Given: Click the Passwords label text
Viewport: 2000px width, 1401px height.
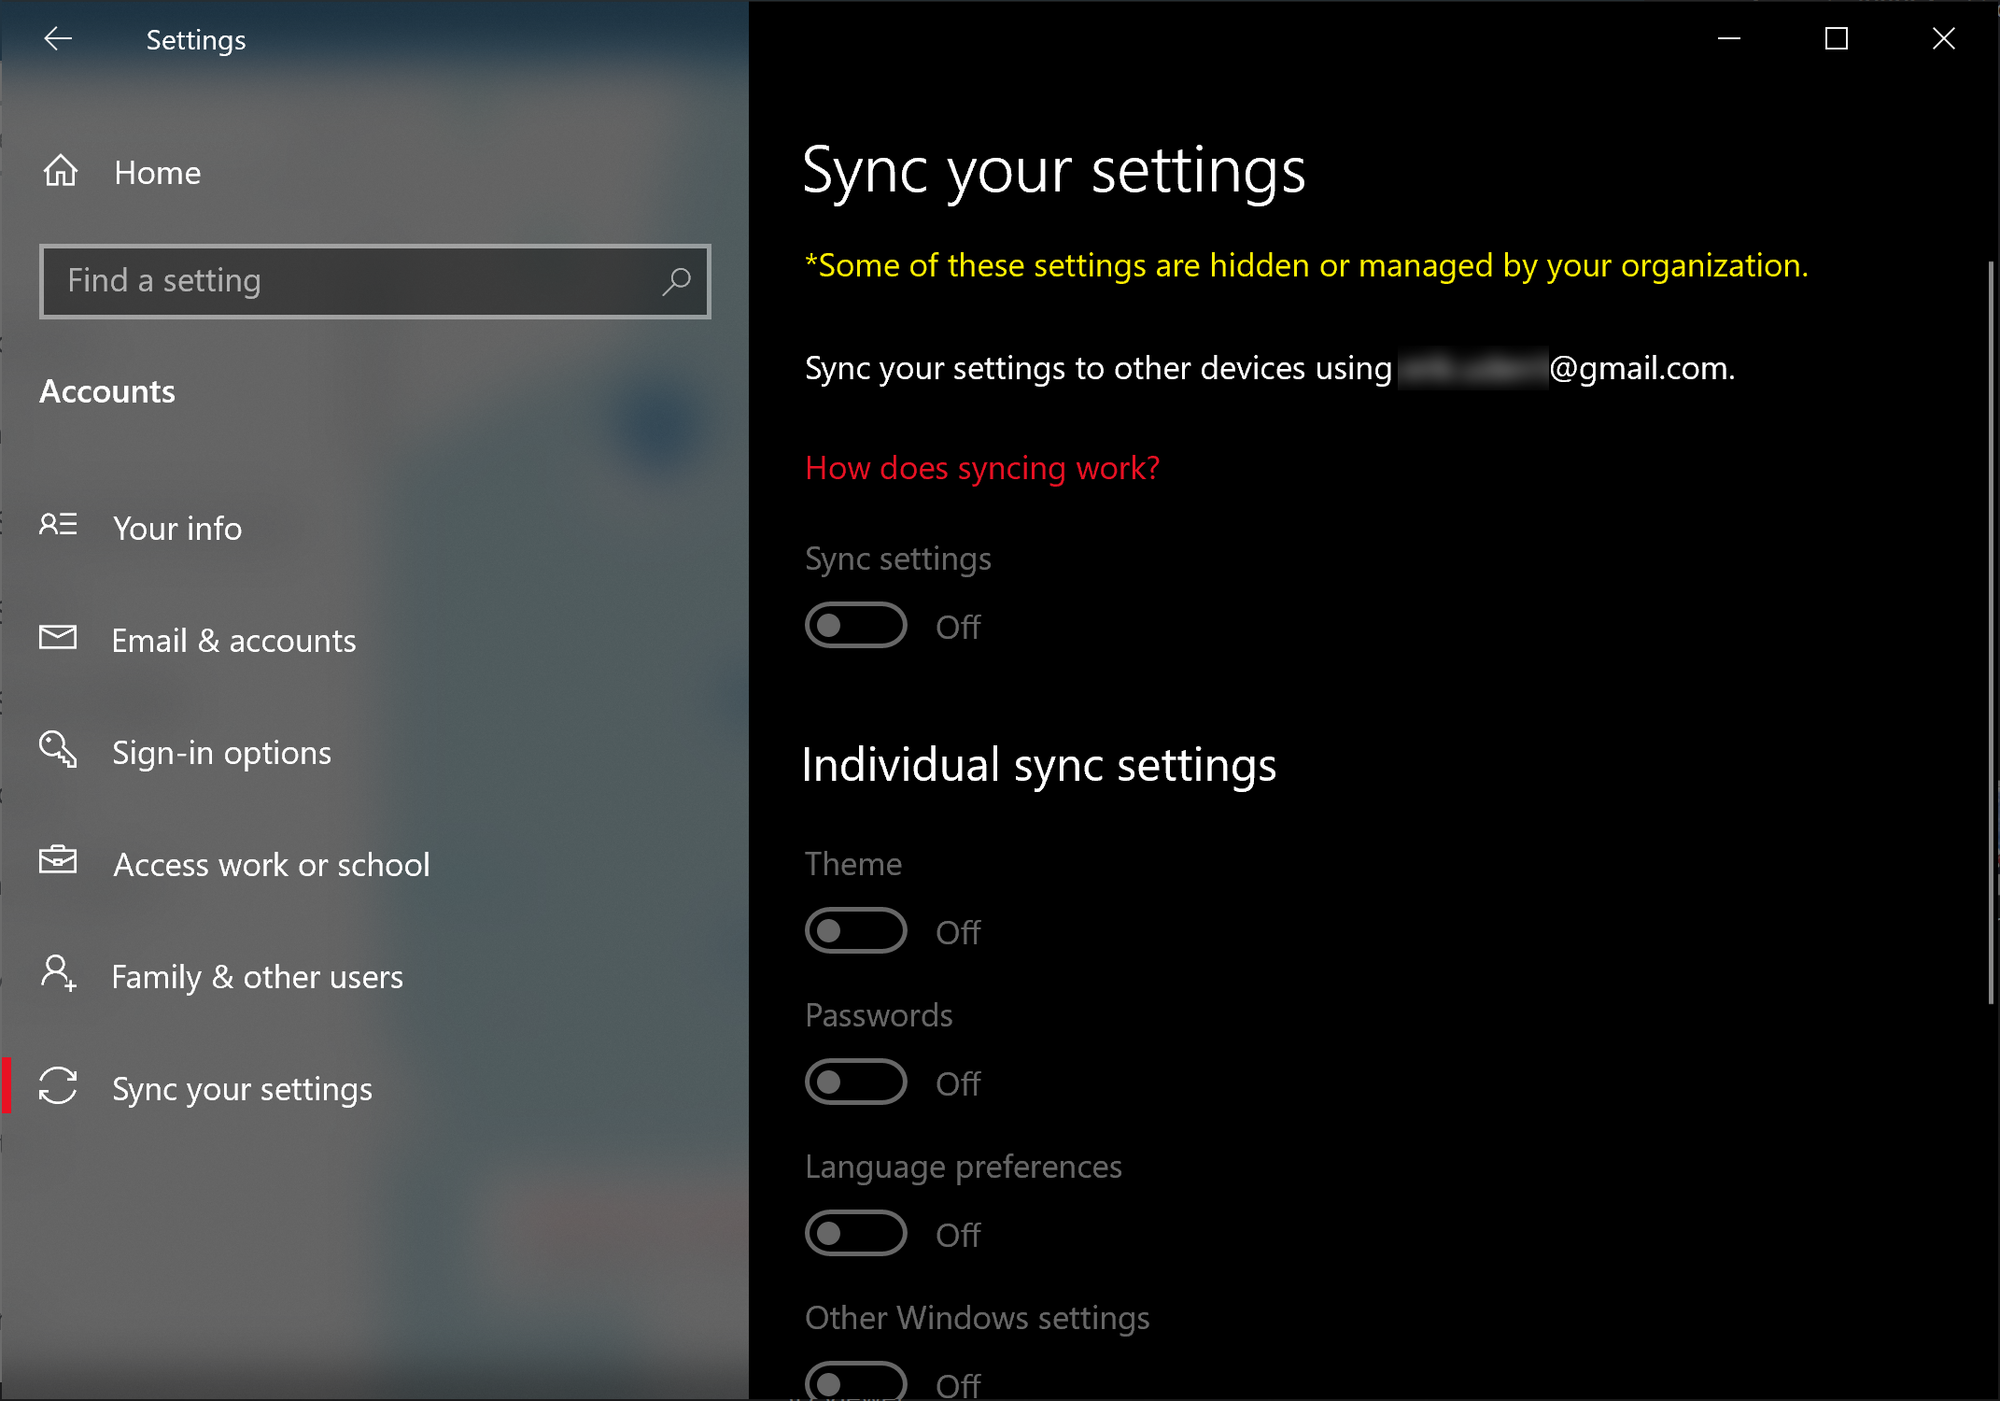Looking at the screenshot, I should coord(879,1015).
